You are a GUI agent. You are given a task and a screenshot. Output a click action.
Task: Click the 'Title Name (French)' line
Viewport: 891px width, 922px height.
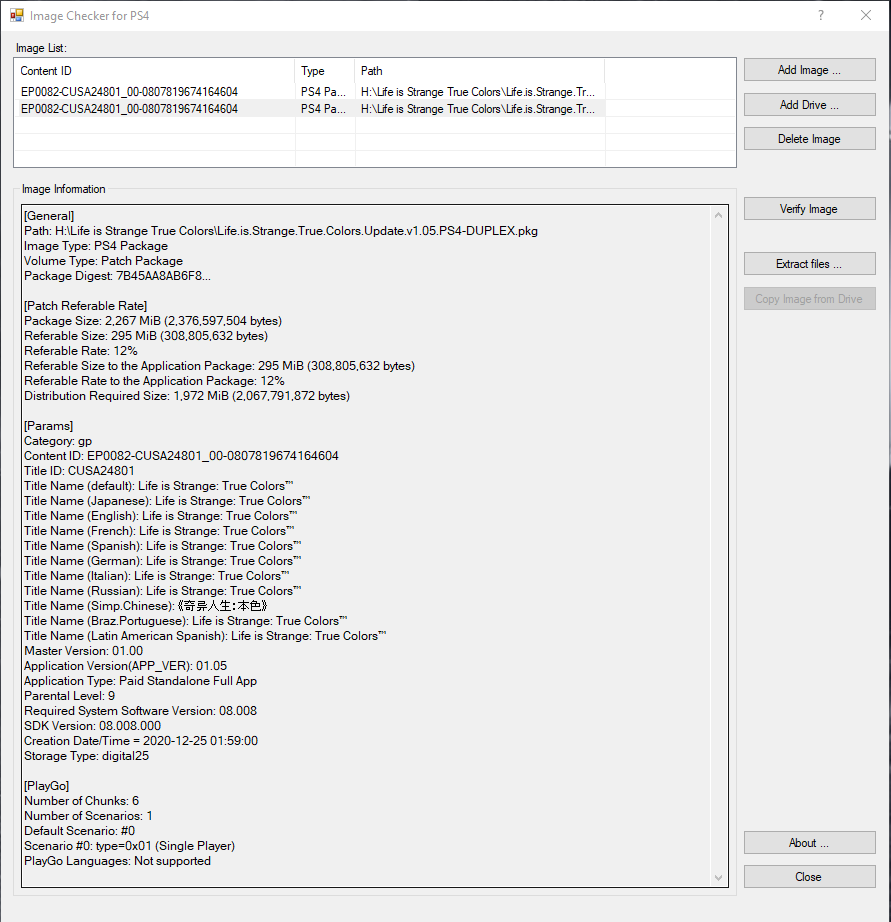coord(159,531)
